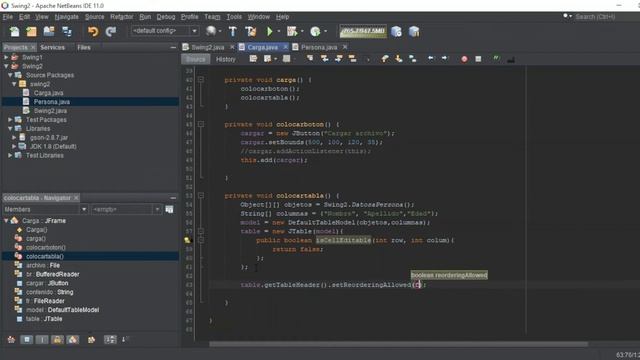Viewport: 640px width, 360px height.
Task: Click the Build Project hammer icon
Action: (233, 31)
